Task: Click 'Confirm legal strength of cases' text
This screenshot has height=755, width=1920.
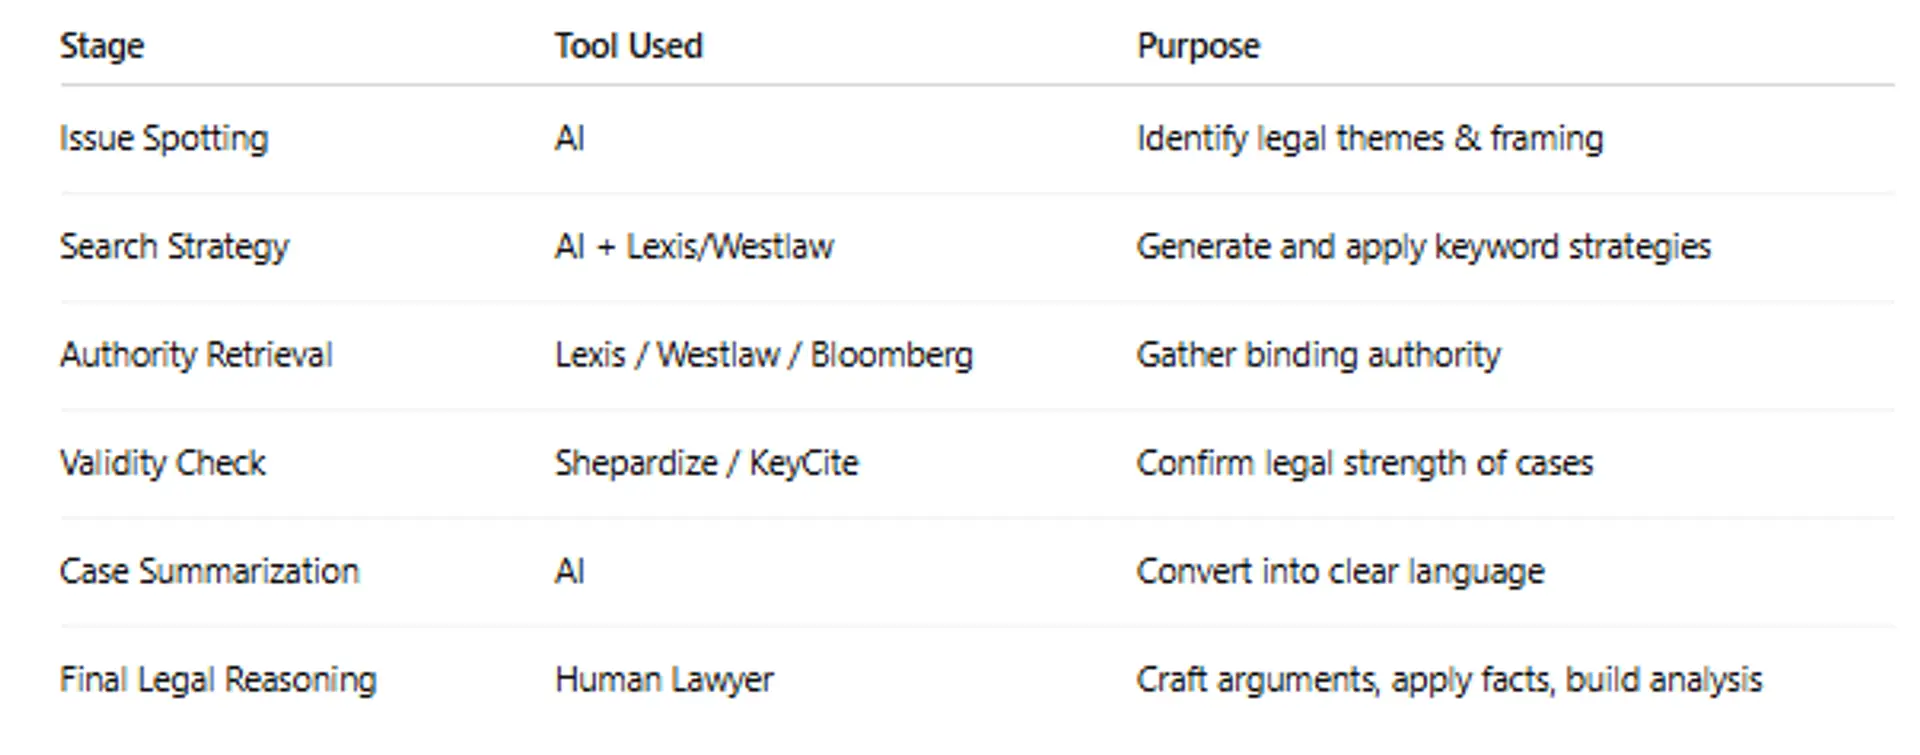Action: click(1364, 463)
